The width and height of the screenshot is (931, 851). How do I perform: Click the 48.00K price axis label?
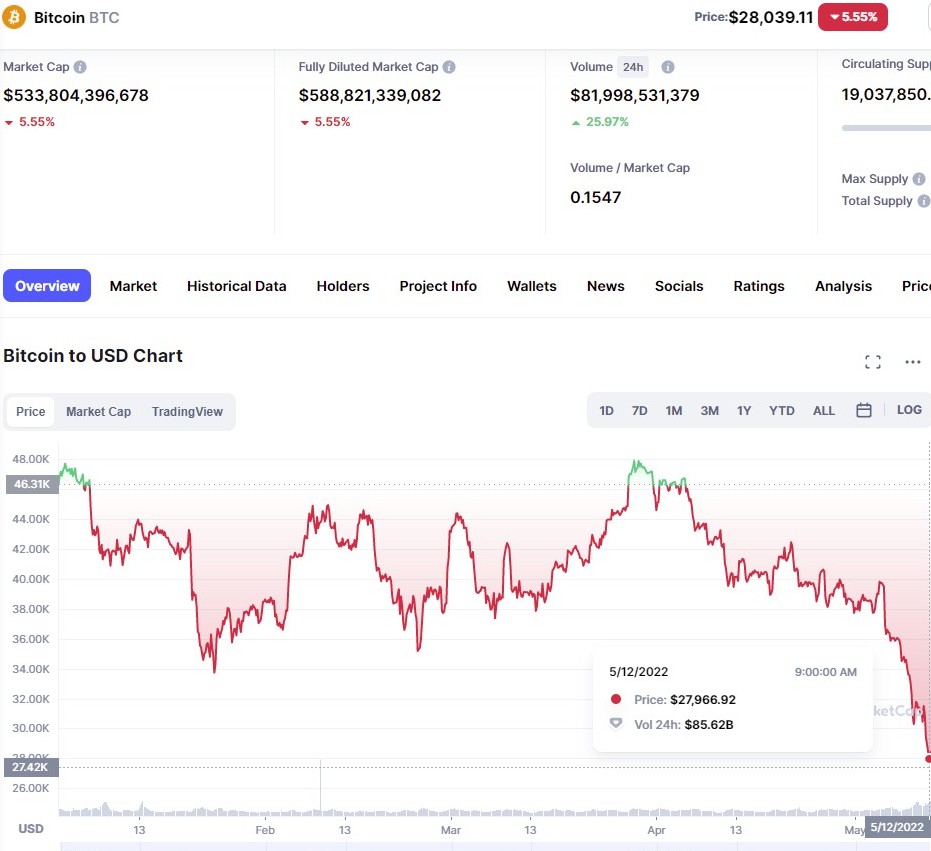[x=31, y=458]
